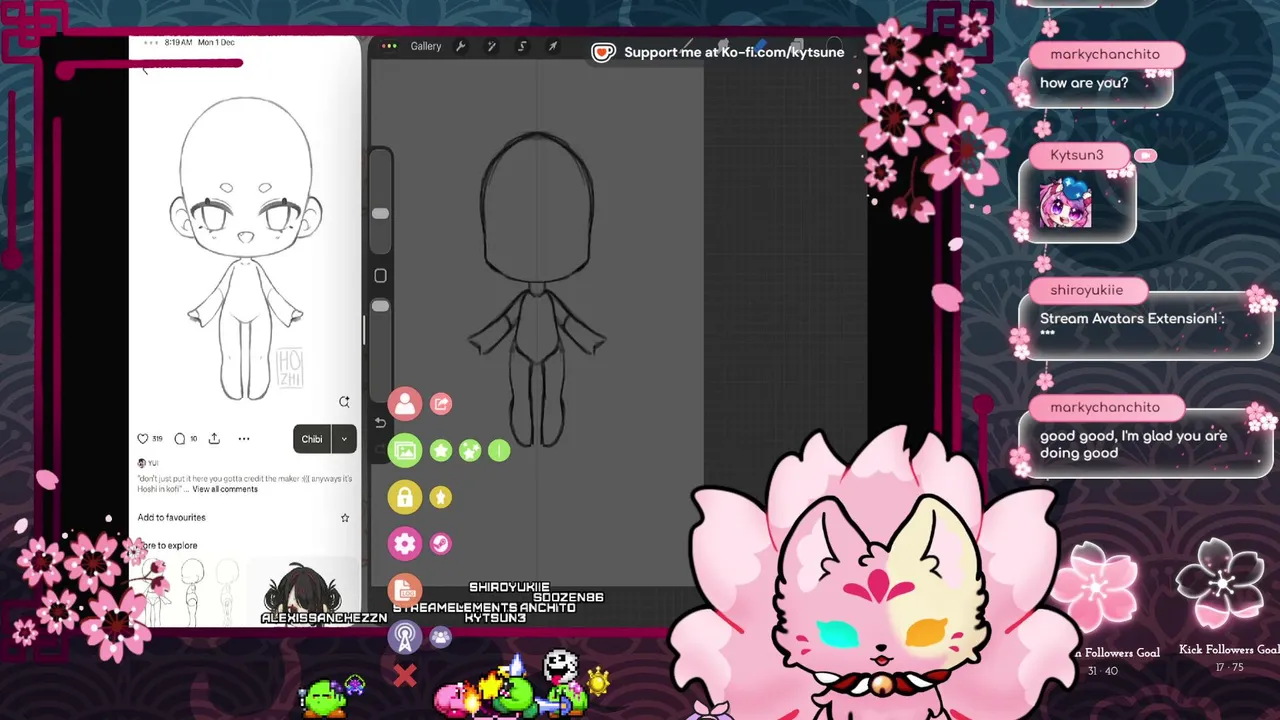Expand the dropdown arrow beside Chibi

coord(344,439)
